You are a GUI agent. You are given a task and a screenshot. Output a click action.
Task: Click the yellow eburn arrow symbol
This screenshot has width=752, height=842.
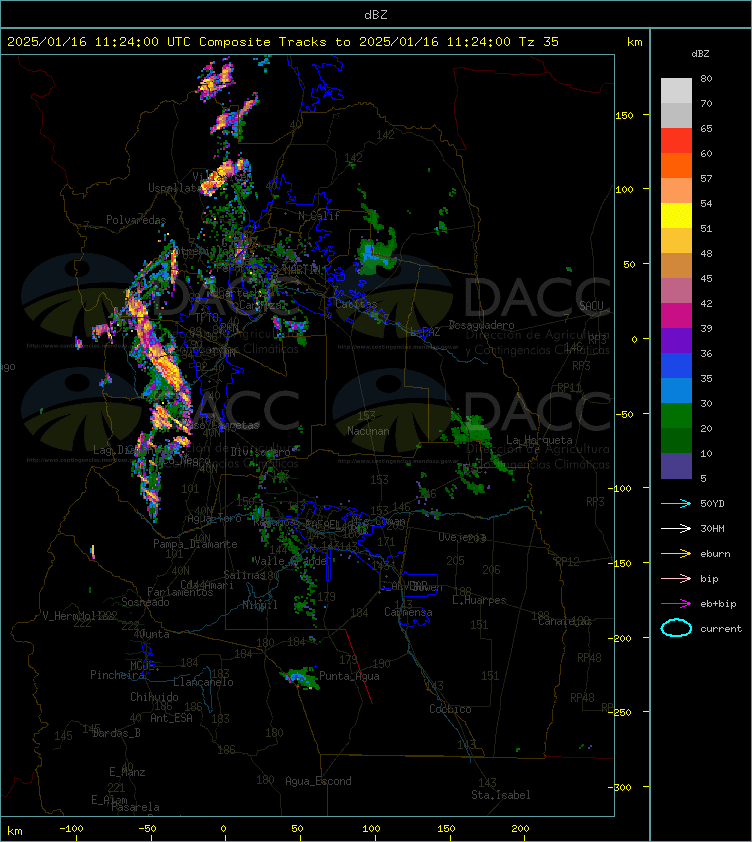tap(676, 554)
